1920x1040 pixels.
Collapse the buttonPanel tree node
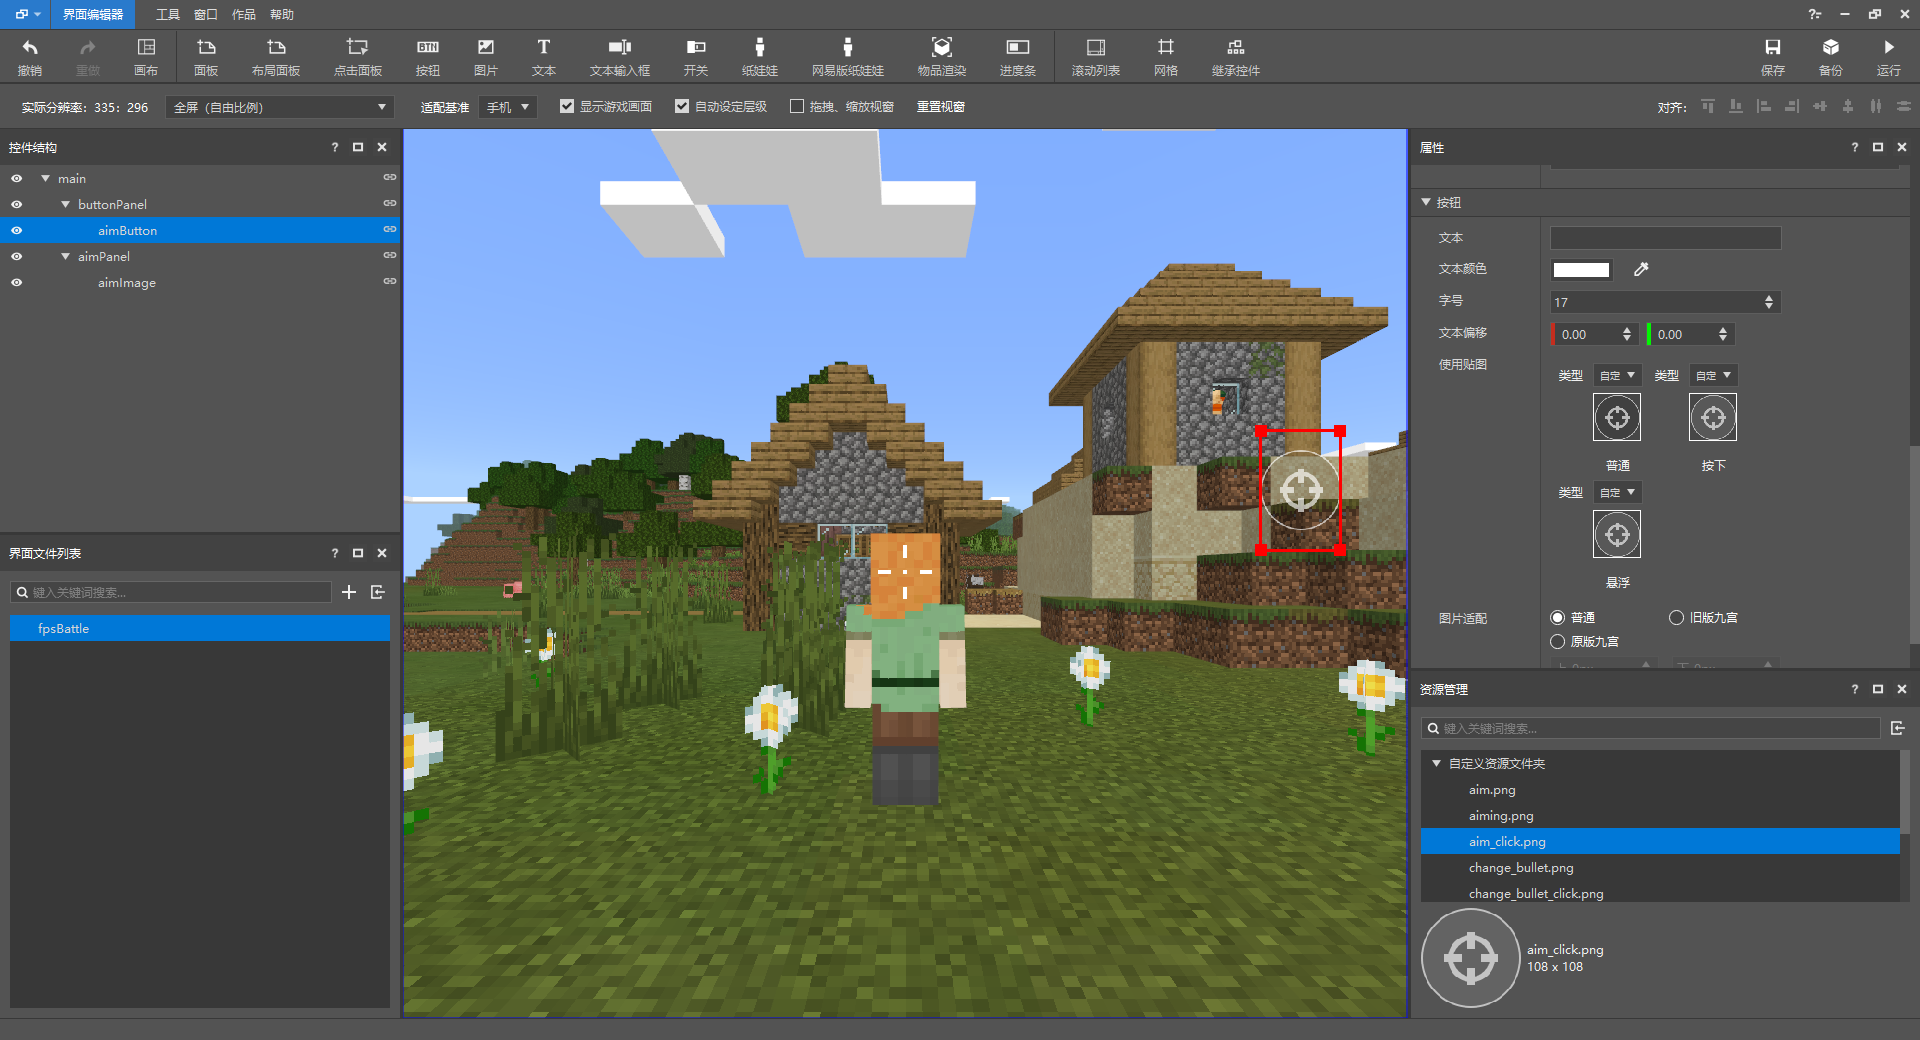point(65,204)
